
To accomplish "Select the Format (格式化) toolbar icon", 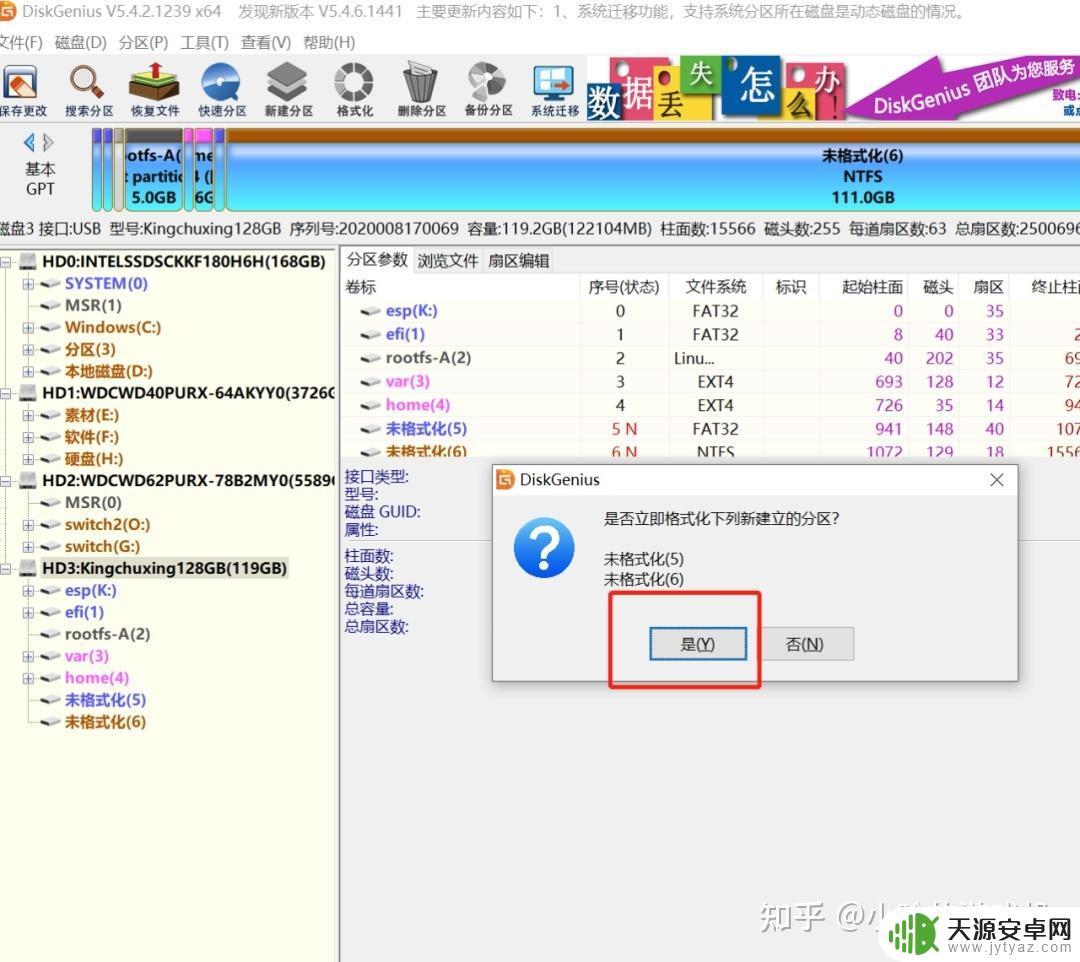I will pyautogui.click(x=354, y=90).
